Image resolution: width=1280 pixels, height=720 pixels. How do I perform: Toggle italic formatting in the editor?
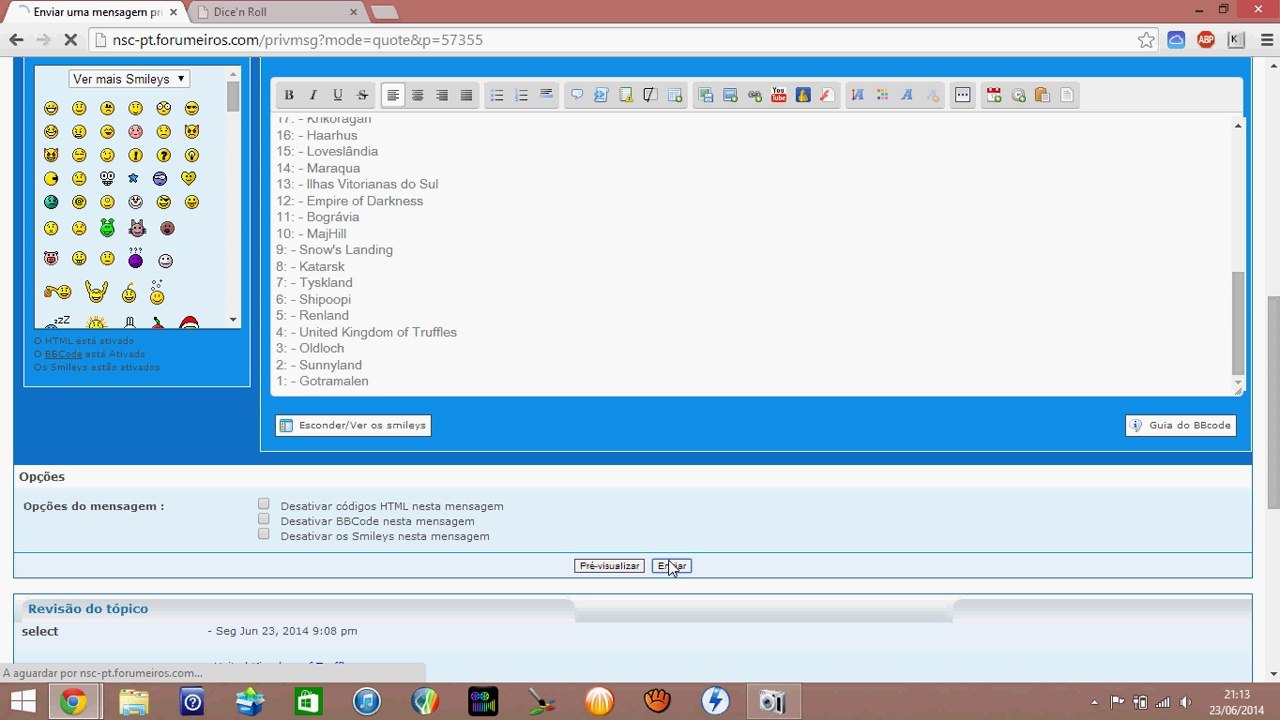(313, 95)
